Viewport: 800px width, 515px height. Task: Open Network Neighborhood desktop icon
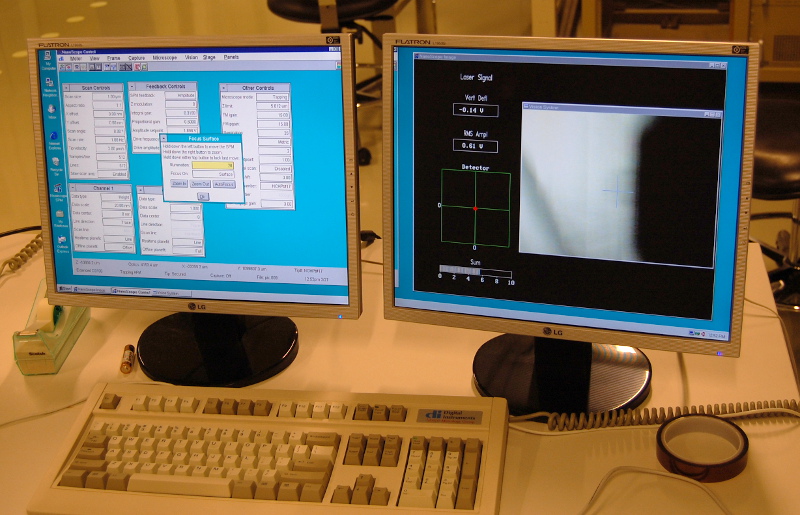[x=51, y=88]
